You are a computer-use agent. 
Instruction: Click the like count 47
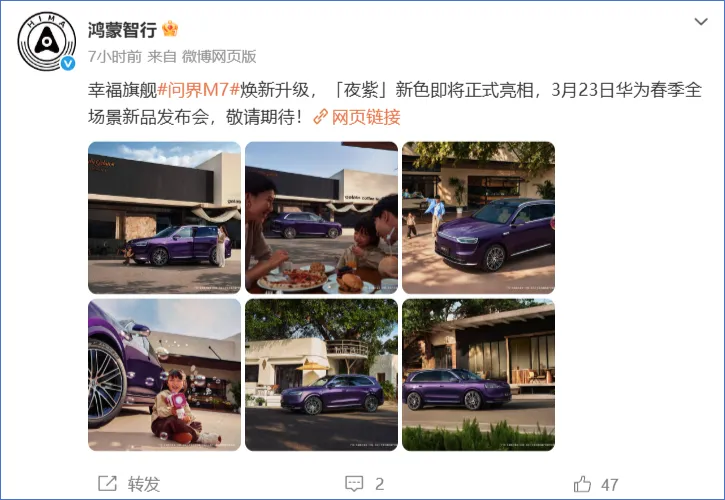coord(609,485)
